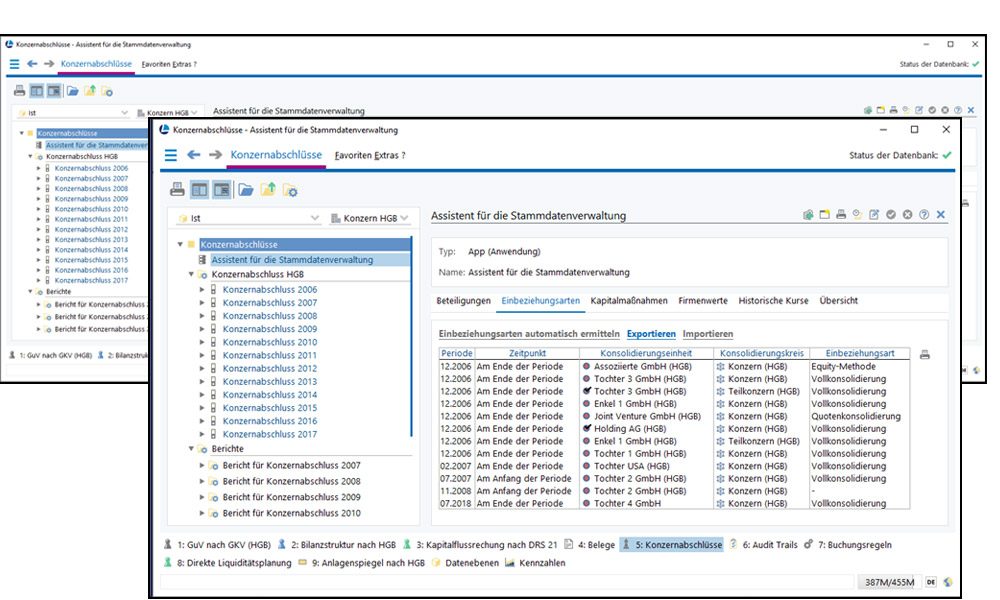Screen dimensions: 1000x600
Task: Click the Importieren link
Action: click(x=708, y=333)
